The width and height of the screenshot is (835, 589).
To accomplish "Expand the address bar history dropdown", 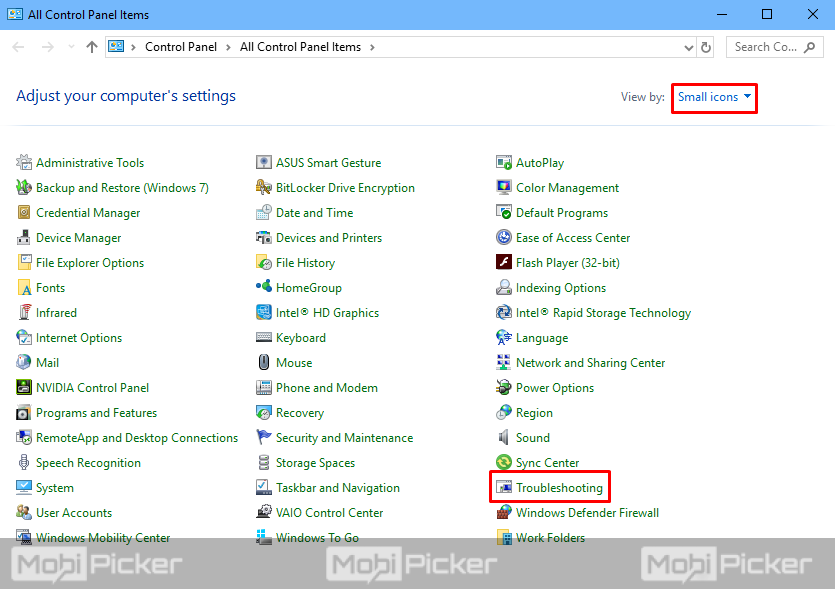I will [689, 47].
